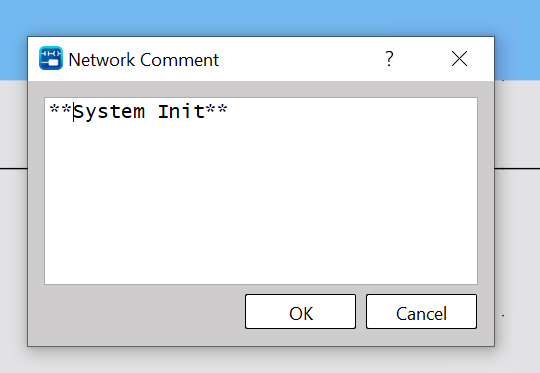Click the gray dialog strip above the comment box
This screenshot has width=540, height=373.
tap(261, 89)
